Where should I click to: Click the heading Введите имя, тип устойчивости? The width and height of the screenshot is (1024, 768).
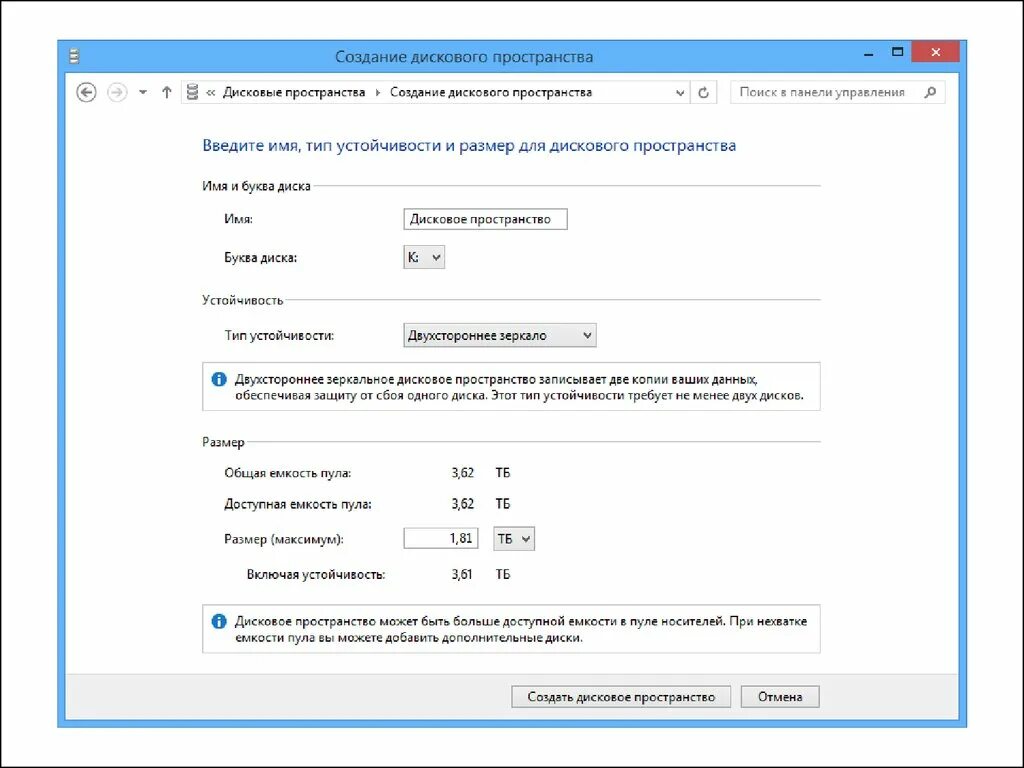(x=469, y=146)
